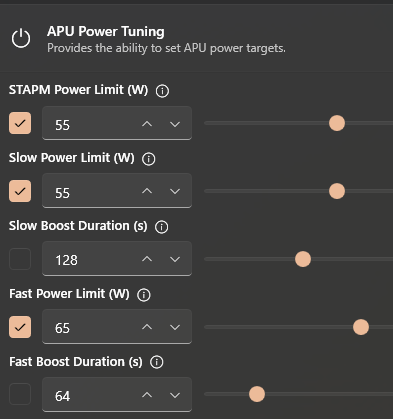Decrease Slow Power Limit with down arrow
The width and height of the screenshot is (393, 419).
(175, 192)
